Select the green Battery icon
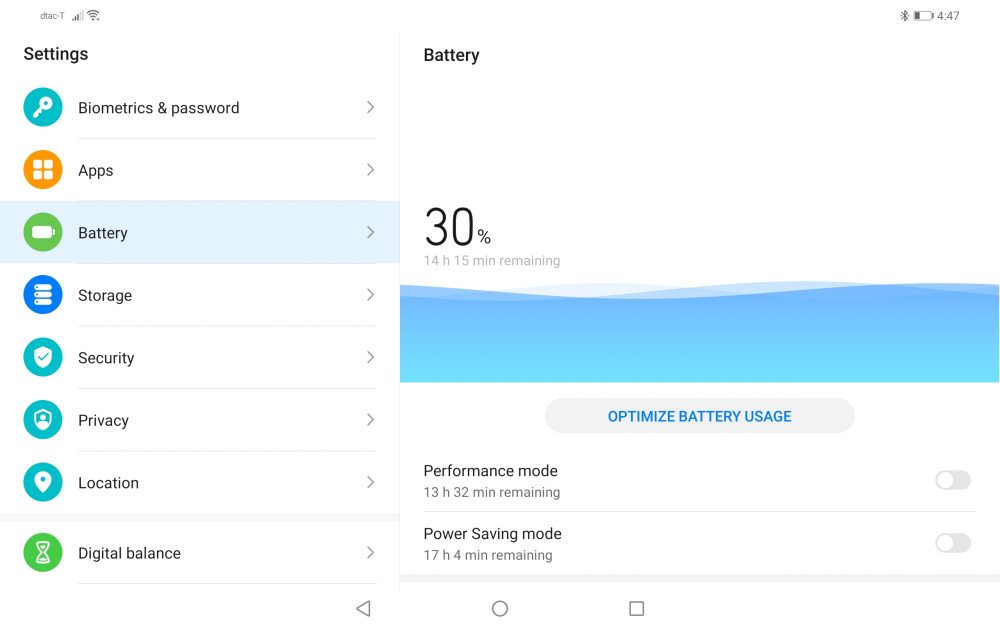The height and width of the screenshot is (625, 1000). [43, 232]
